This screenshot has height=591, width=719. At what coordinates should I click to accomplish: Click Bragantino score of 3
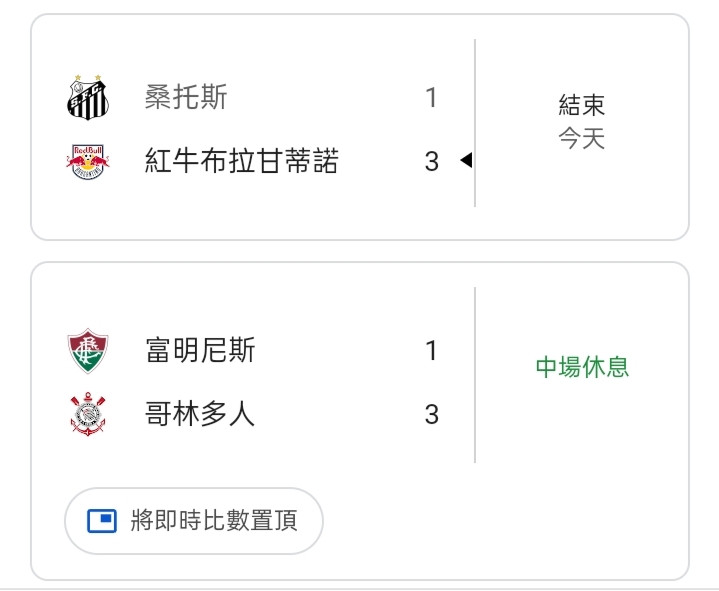click(431, 161)
